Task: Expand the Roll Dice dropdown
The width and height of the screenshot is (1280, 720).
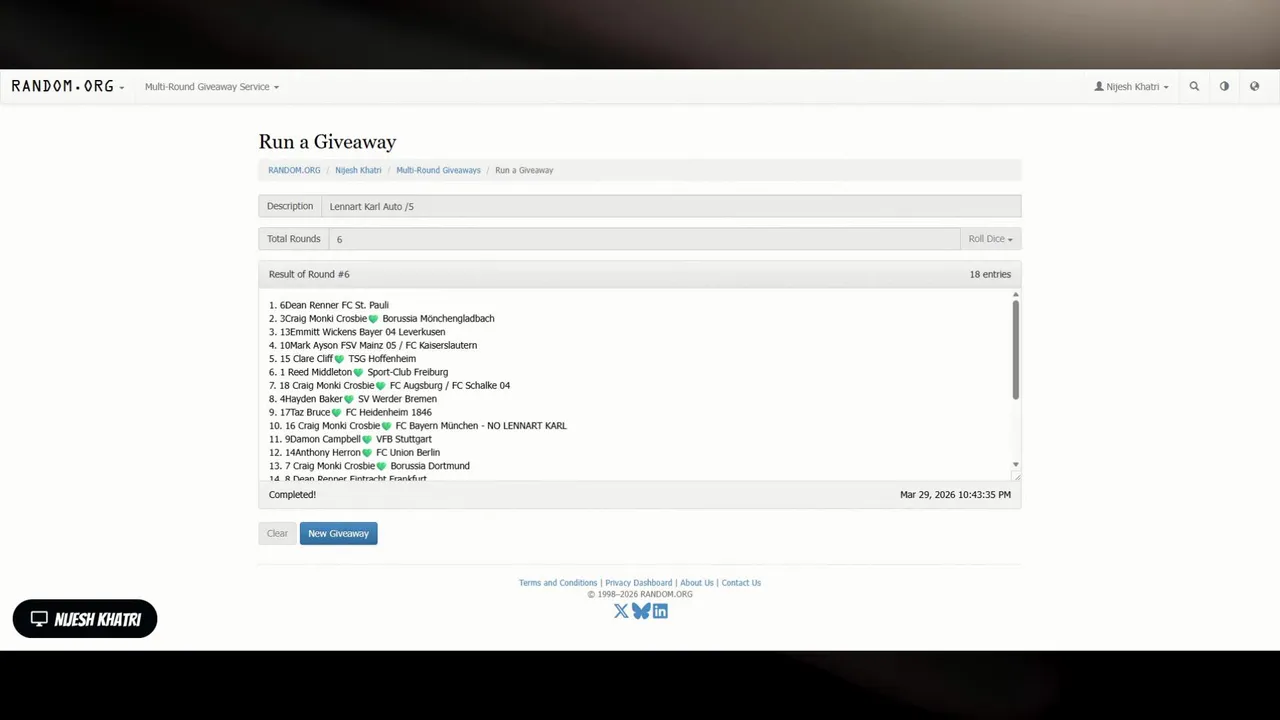Action: (990, 239)
